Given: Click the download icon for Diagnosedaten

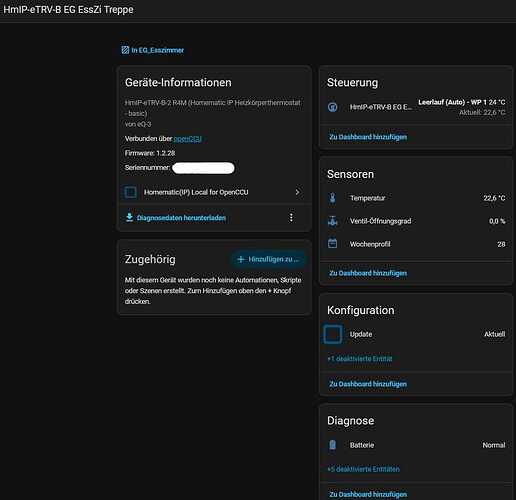Looking at the screenshot, I should 129,217.
